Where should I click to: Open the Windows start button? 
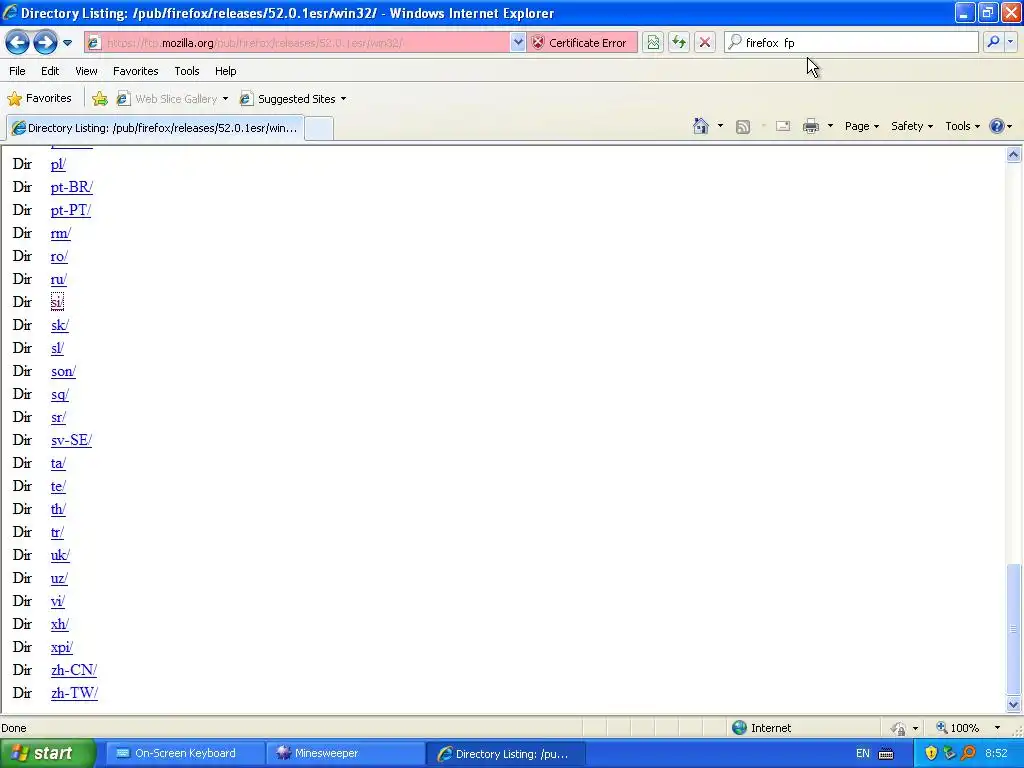pos(47,753)
